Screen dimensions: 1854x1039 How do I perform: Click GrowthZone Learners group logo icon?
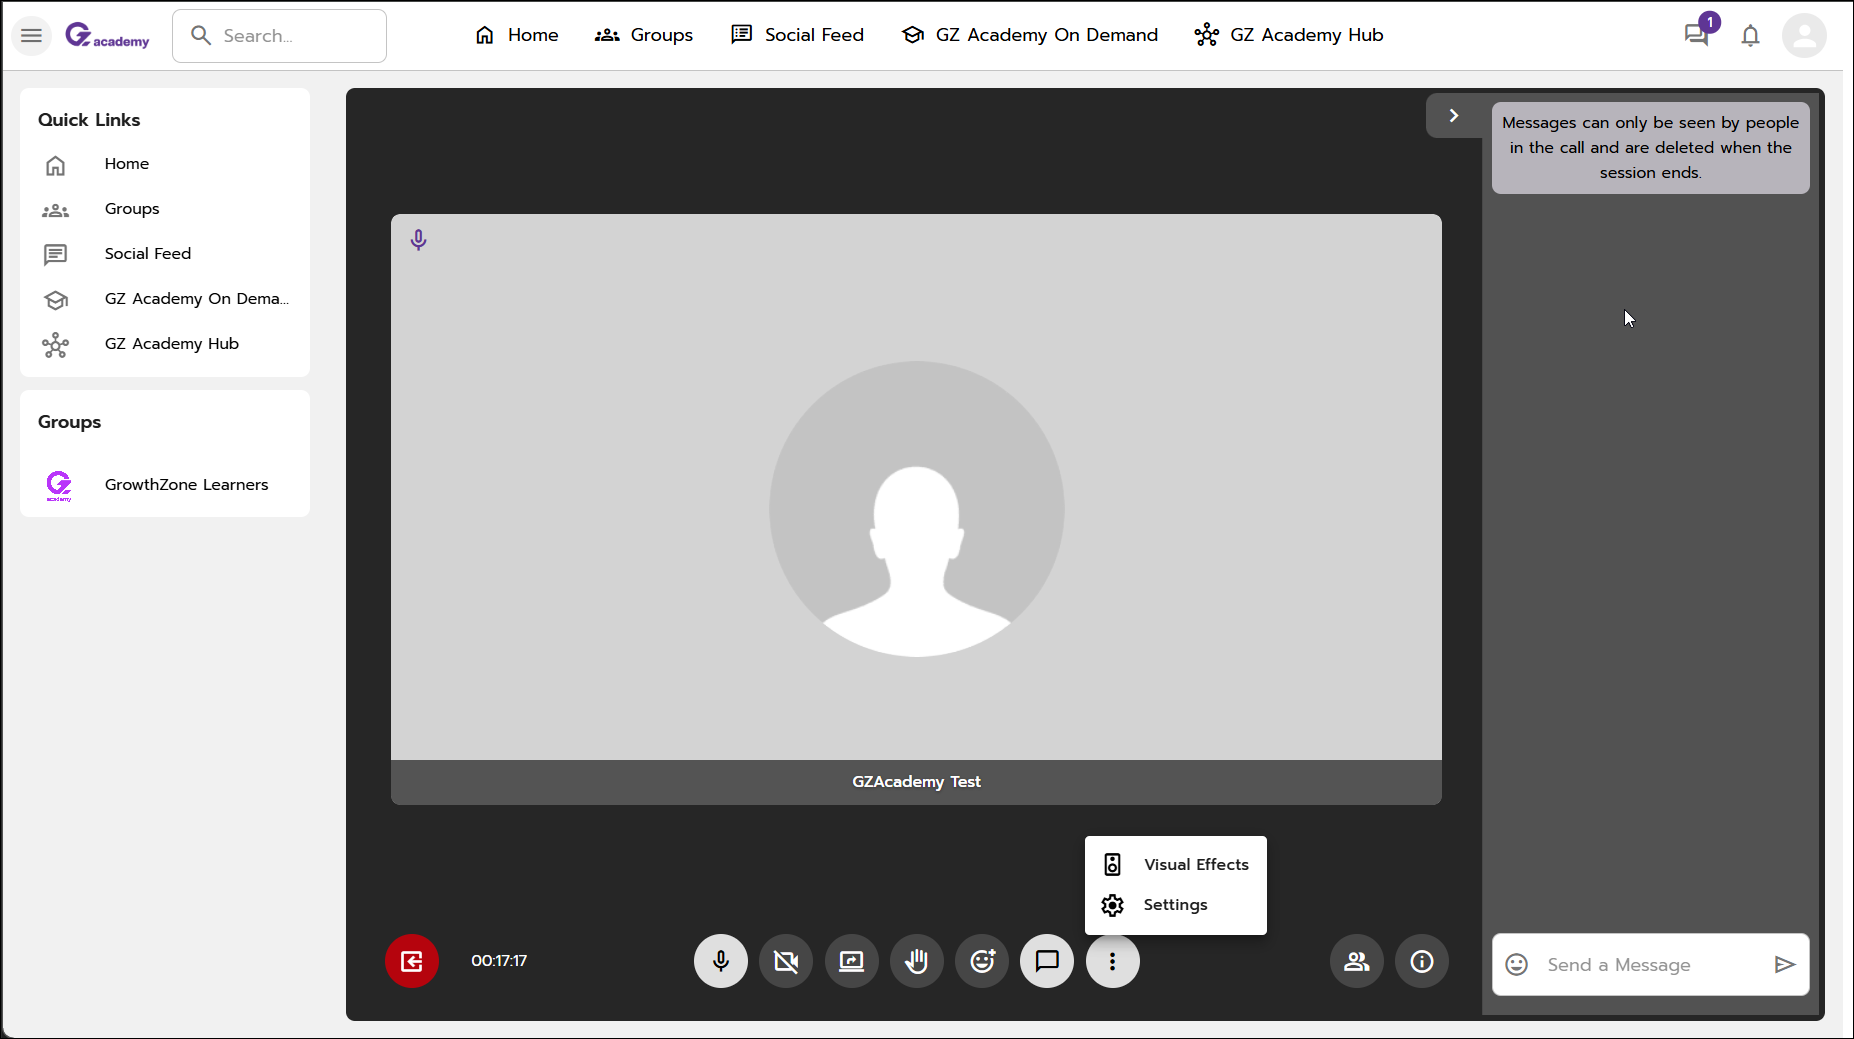tap(59, 485)
